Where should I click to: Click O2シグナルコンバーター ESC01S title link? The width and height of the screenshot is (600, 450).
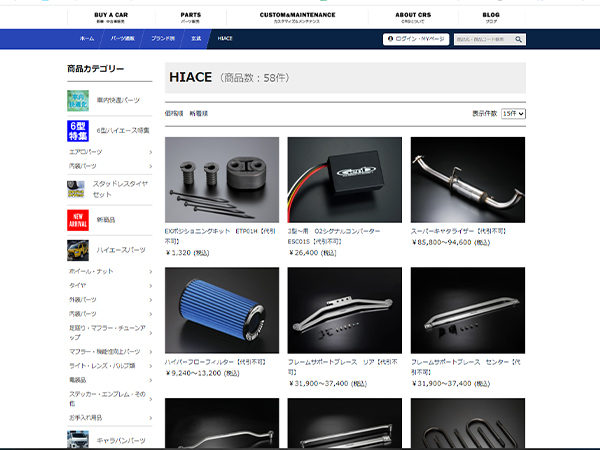[x=334, y=236]
